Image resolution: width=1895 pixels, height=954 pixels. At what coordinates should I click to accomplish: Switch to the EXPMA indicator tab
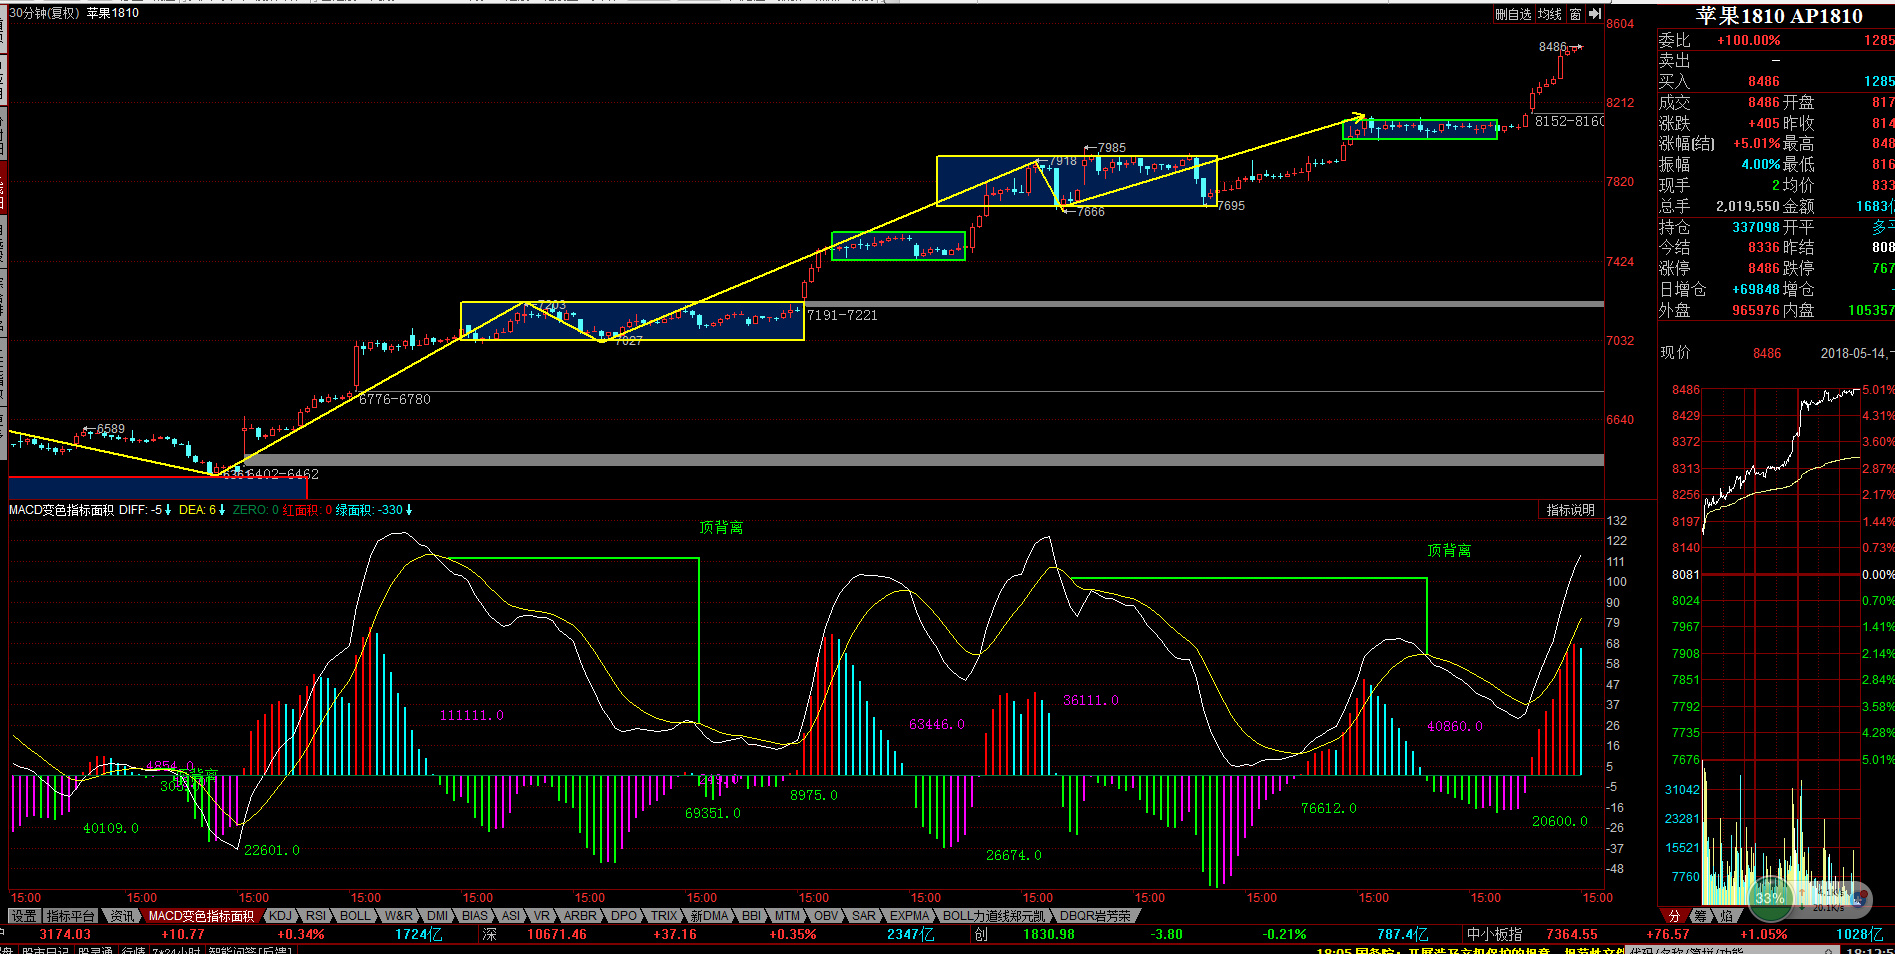click(910, 916)
